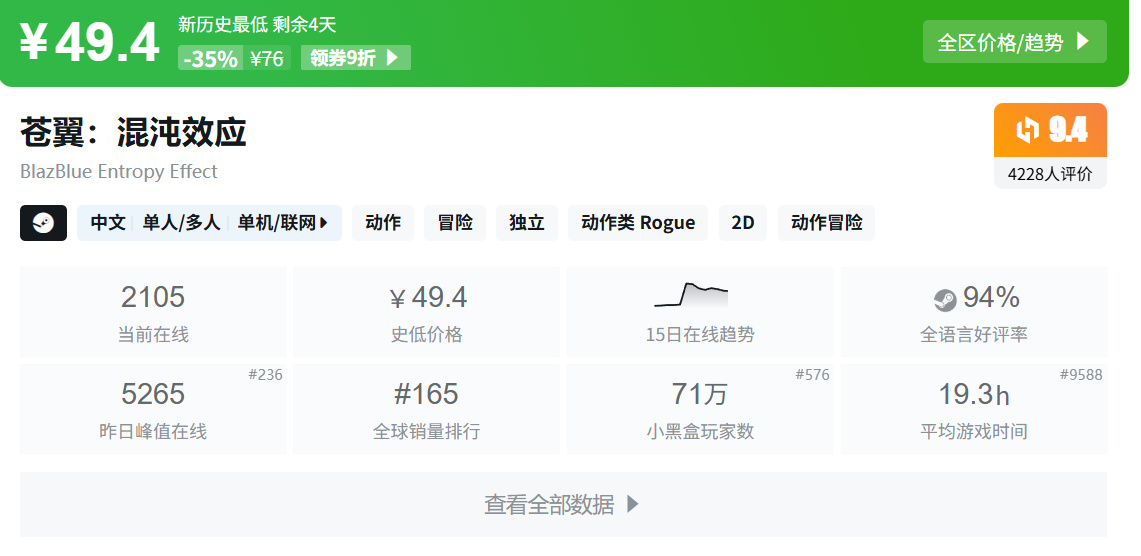The height and width of the screenshot is (556, 1141).
Task: Click the 4228人评价 review count
Action: [1050, 174]
